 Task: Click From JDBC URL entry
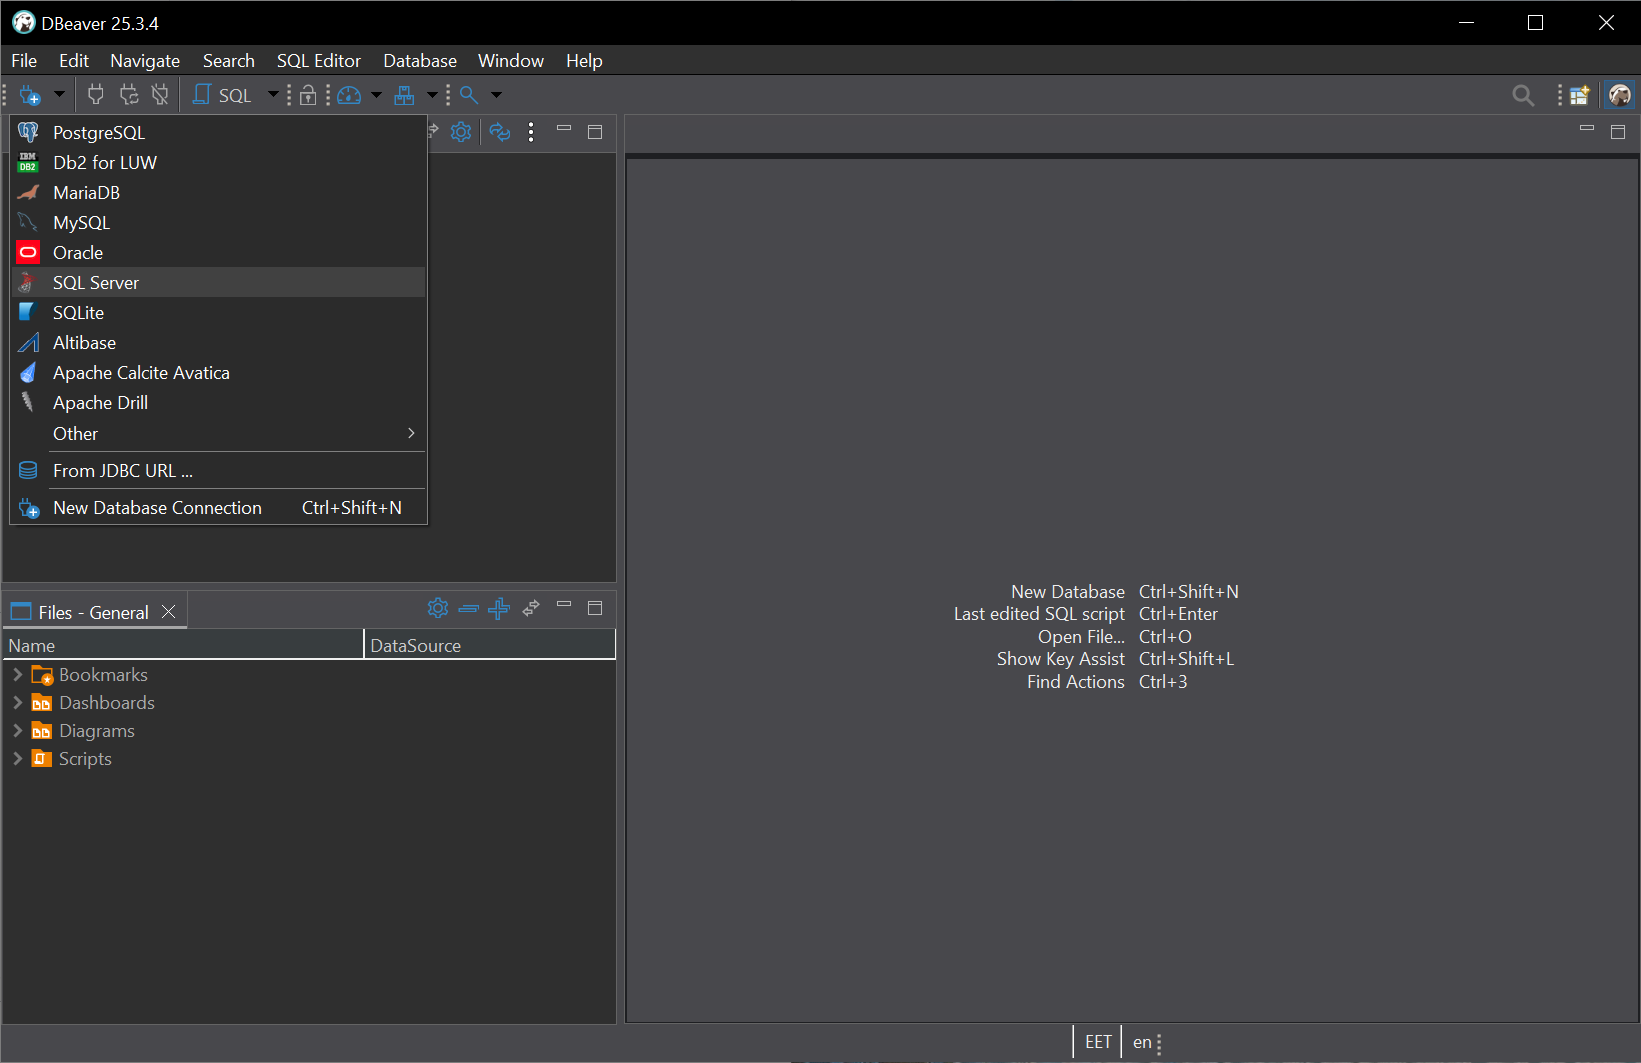pos(122,471)
